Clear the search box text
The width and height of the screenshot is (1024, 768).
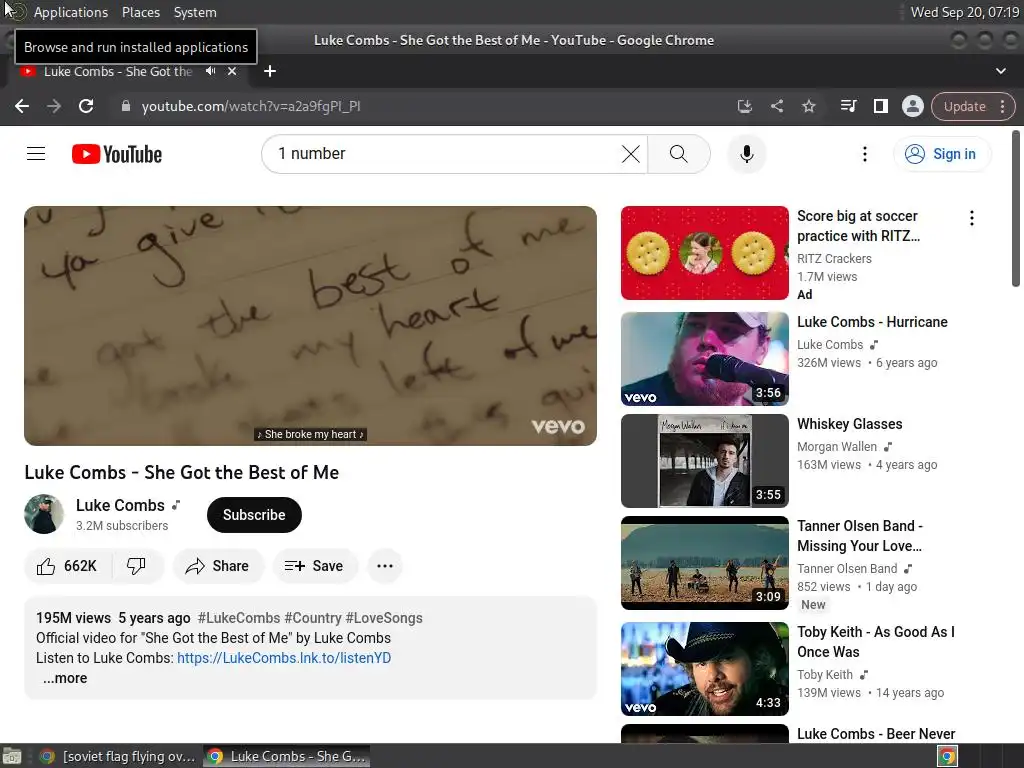tap(630, 154)
